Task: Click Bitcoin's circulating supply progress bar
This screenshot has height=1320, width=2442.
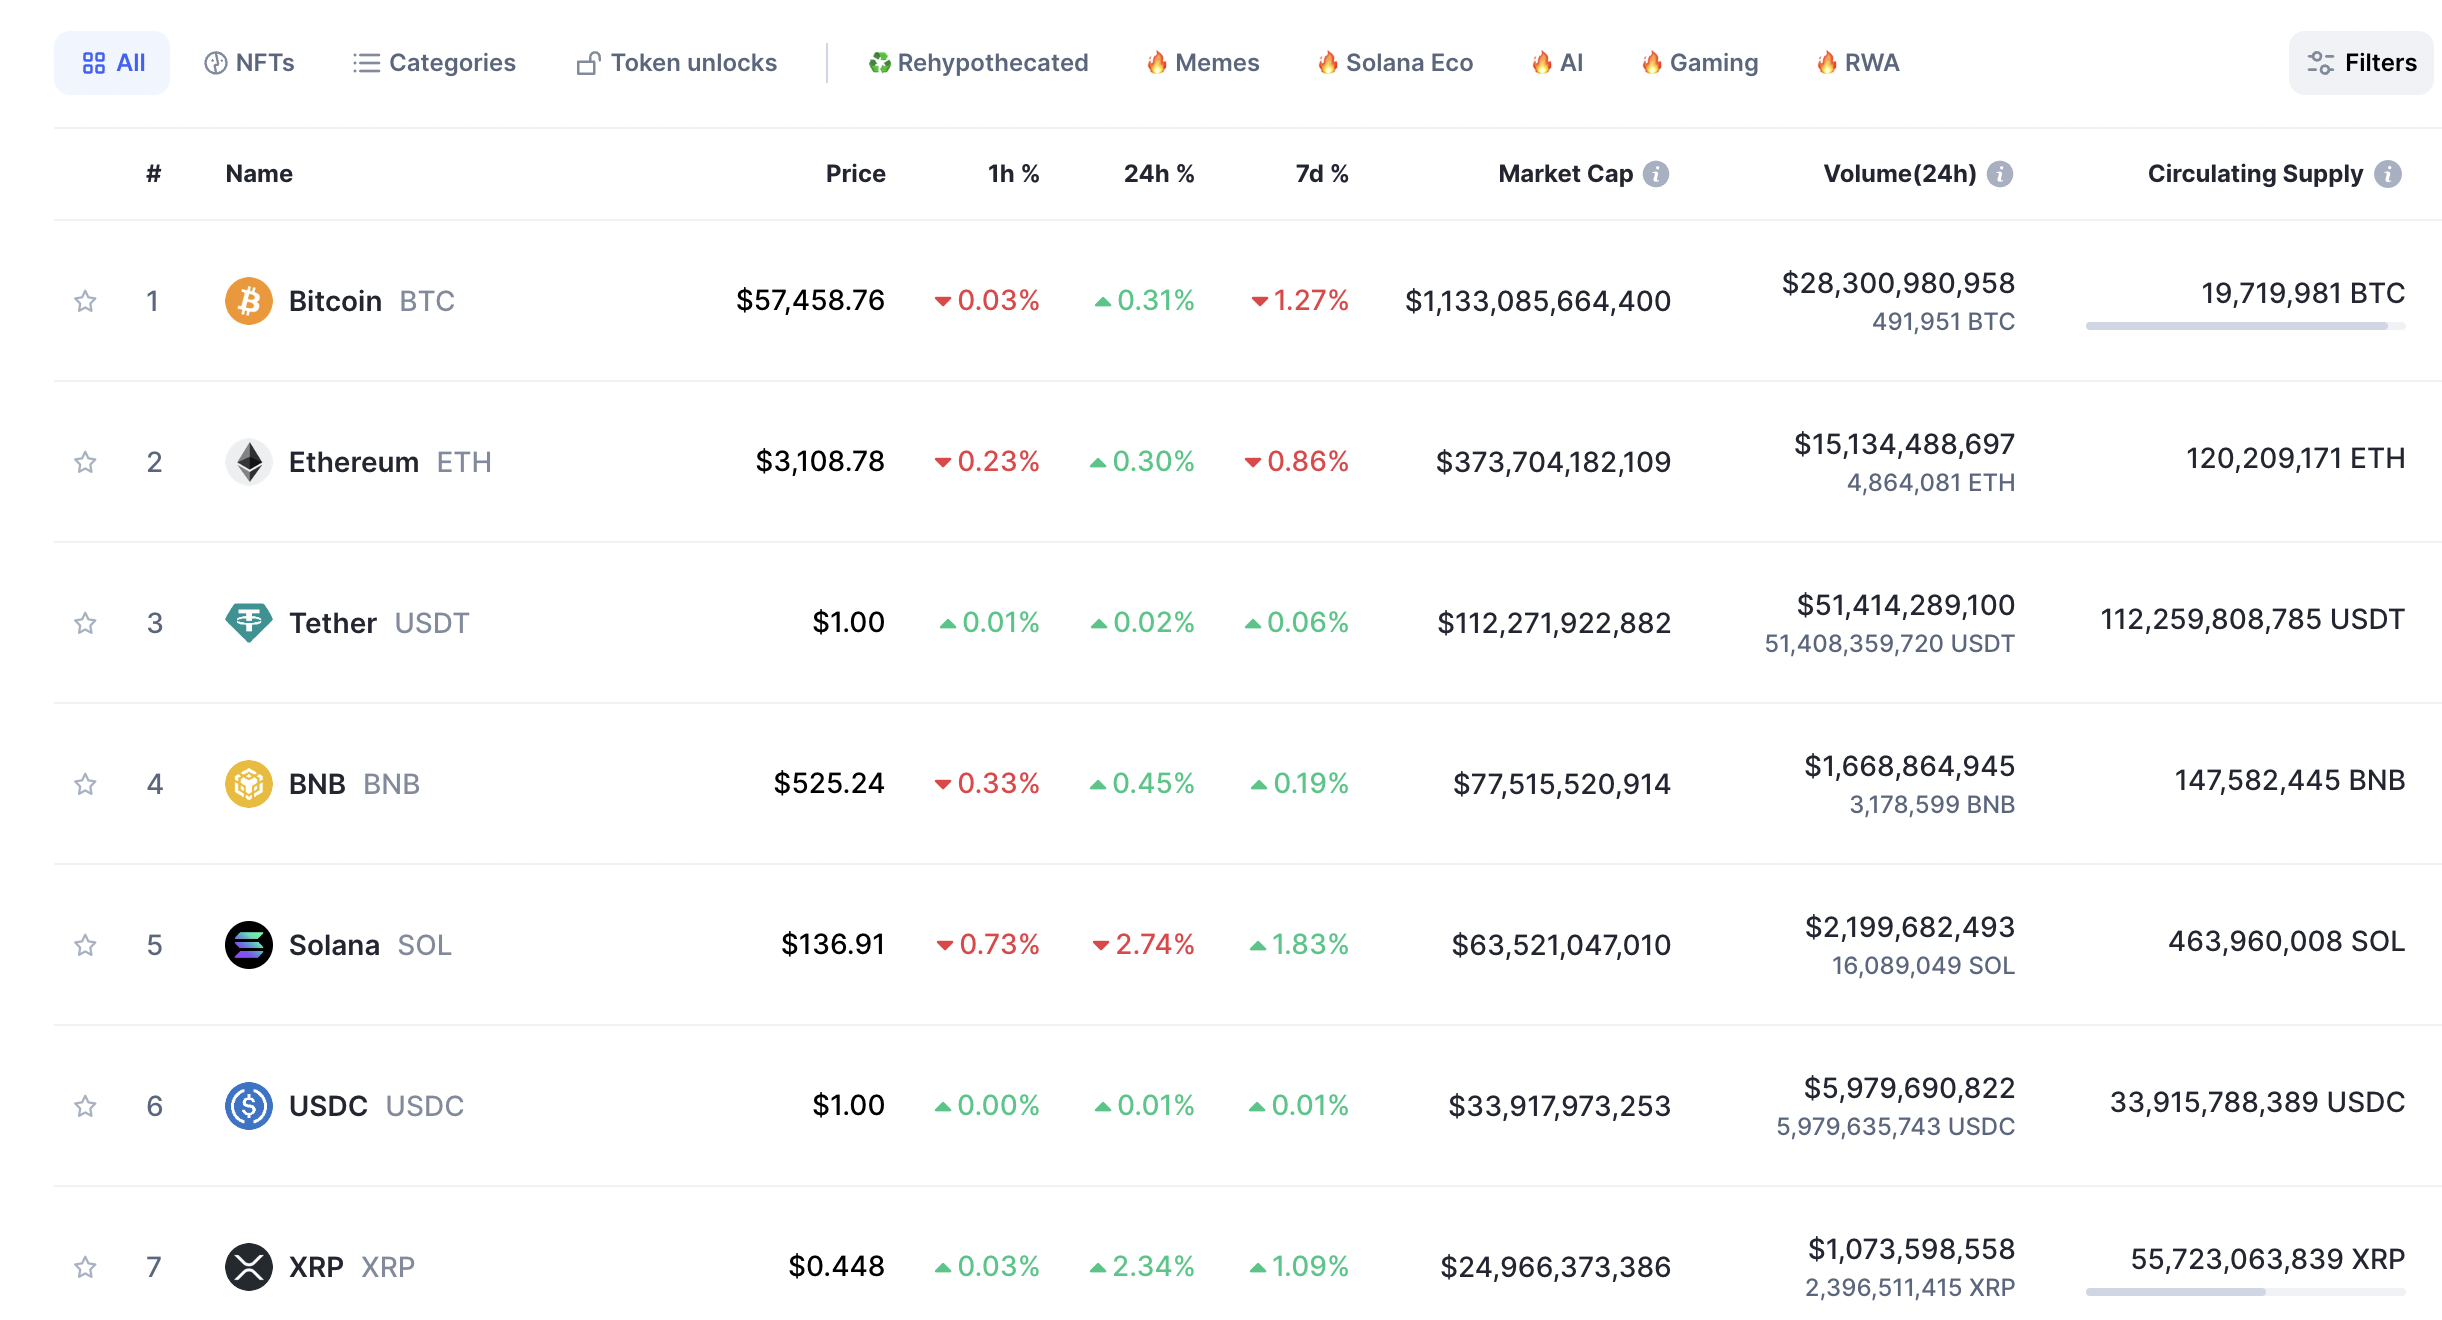Action: point(2245,326)
